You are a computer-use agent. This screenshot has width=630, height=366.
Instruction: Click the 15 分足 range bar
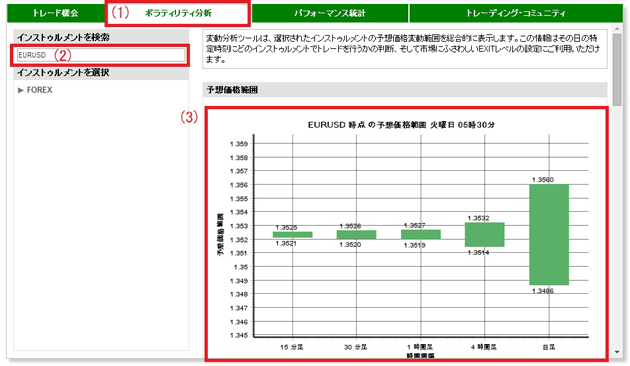292,235
